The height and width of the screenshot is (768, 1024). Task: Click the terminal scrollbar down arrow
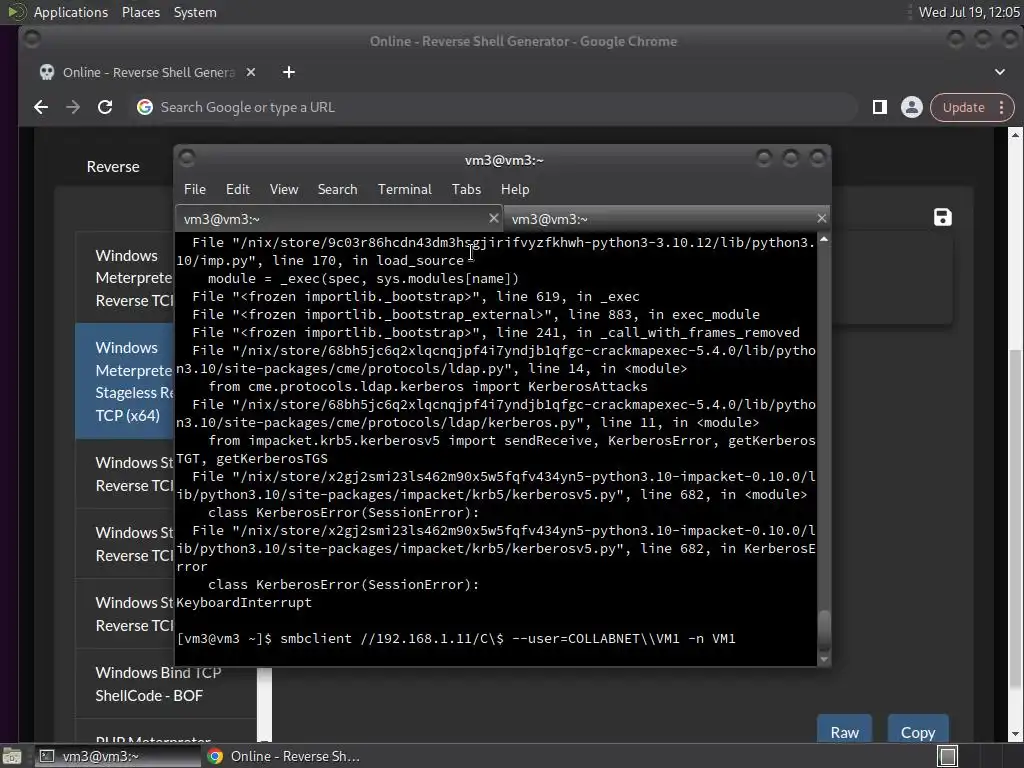click(824, 660)
